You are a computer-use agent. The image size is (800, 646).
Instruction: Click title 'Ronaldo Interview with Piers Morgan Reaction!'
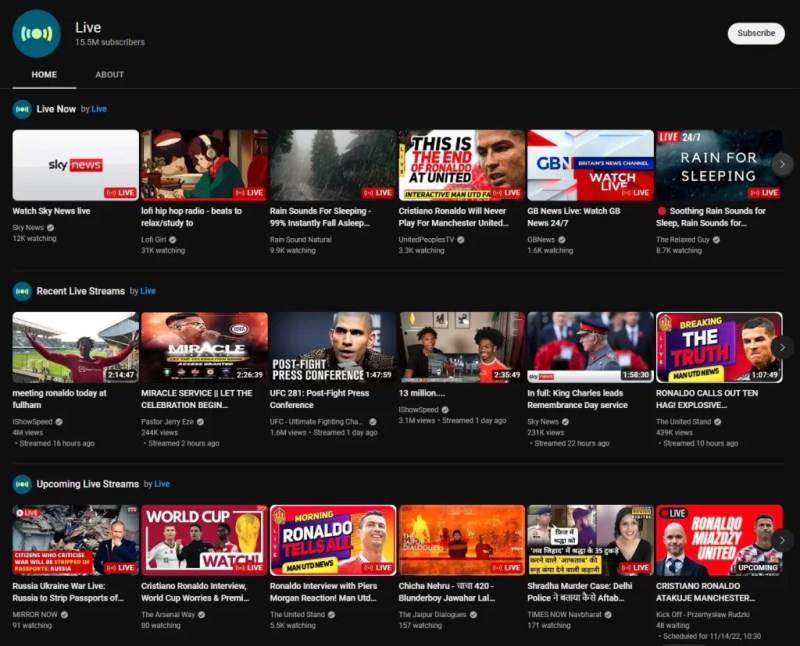click(x=324, y=592)
